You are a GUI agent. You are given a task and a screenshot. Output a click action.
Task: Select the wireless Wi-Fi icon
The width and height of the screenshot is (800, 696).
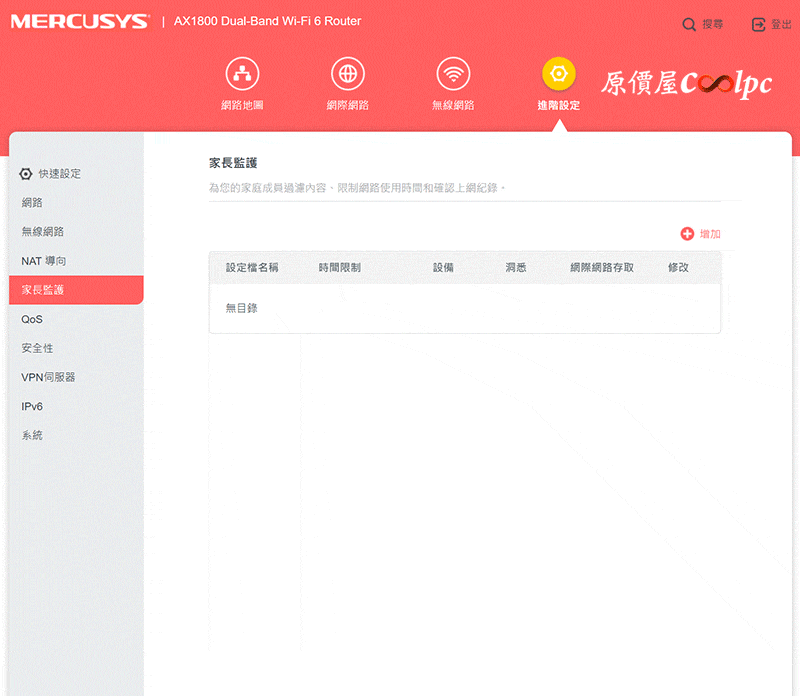(453, 74)
